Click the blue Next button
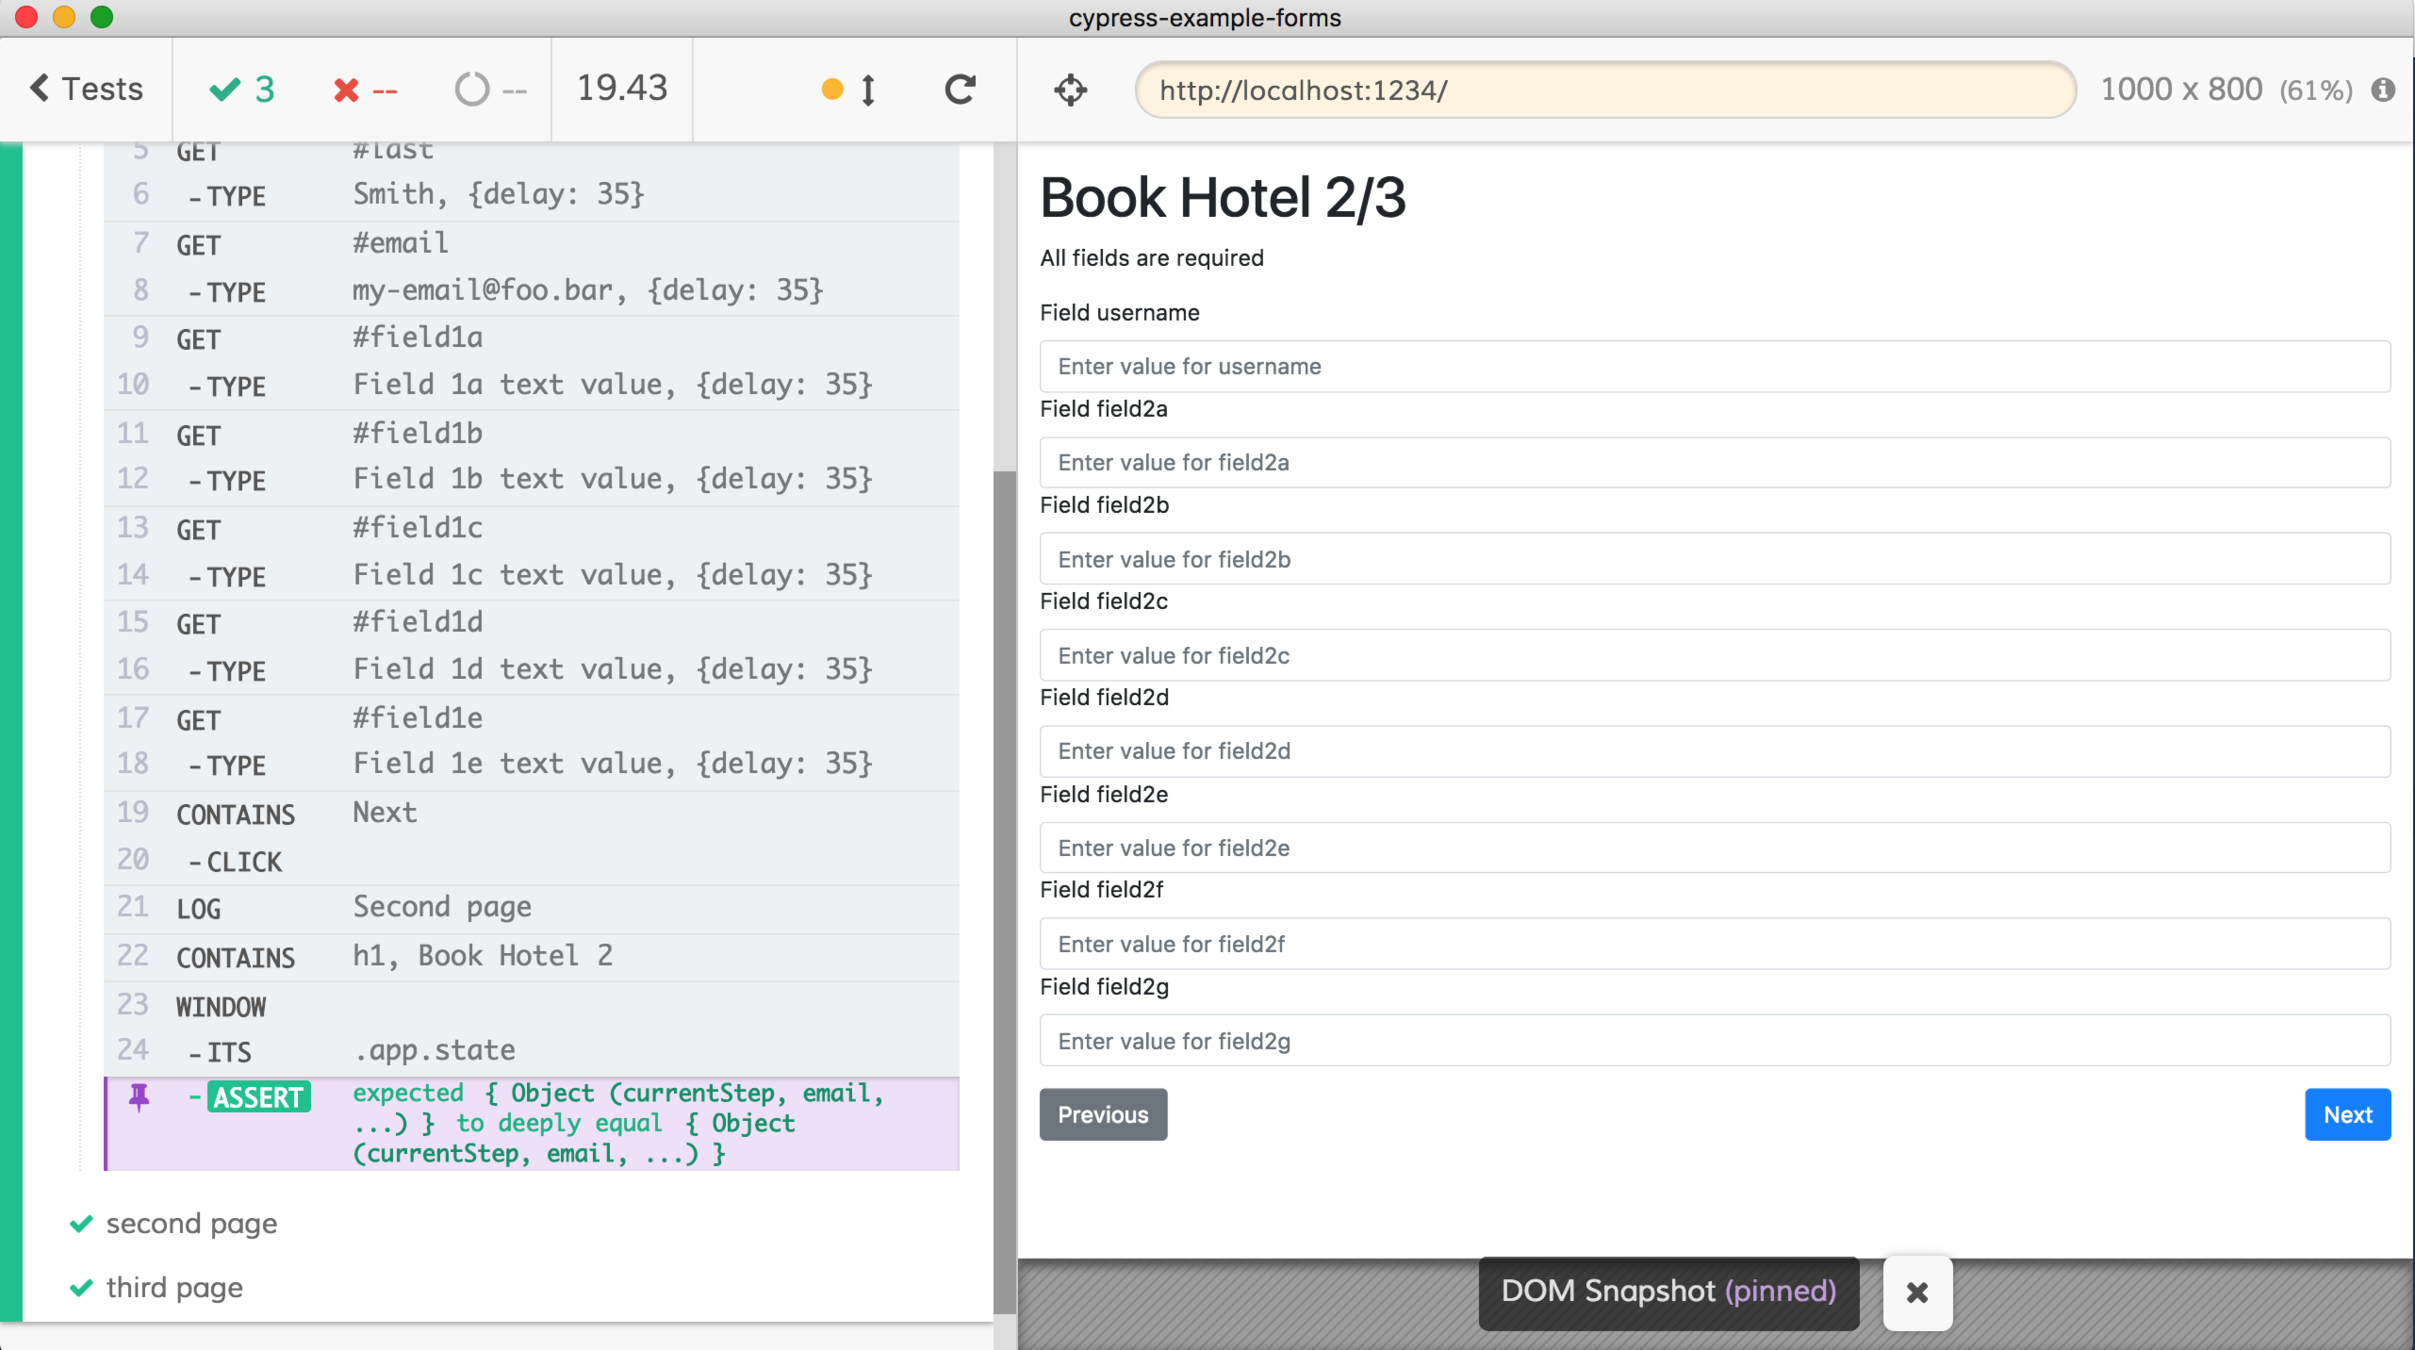The width and height of the screenshot is (2415, 1350). (x=2346, y=1114)
